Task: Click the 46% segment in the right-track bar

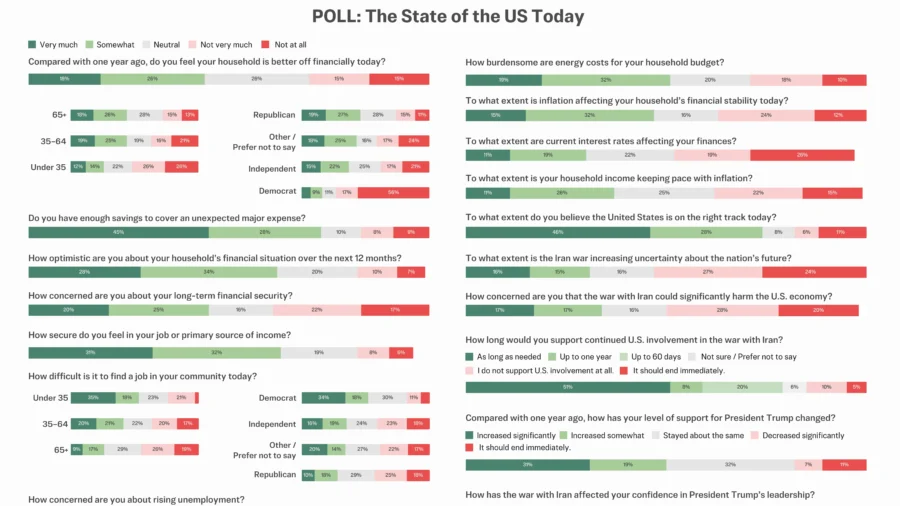Action: 557,232
